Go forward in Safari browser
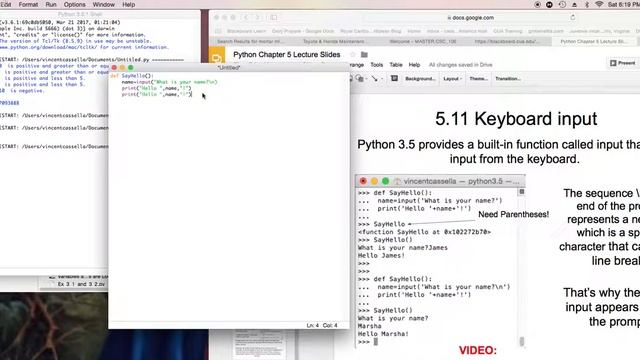The width and height of the screenshot is (640, 360). [x=258, y=17]
